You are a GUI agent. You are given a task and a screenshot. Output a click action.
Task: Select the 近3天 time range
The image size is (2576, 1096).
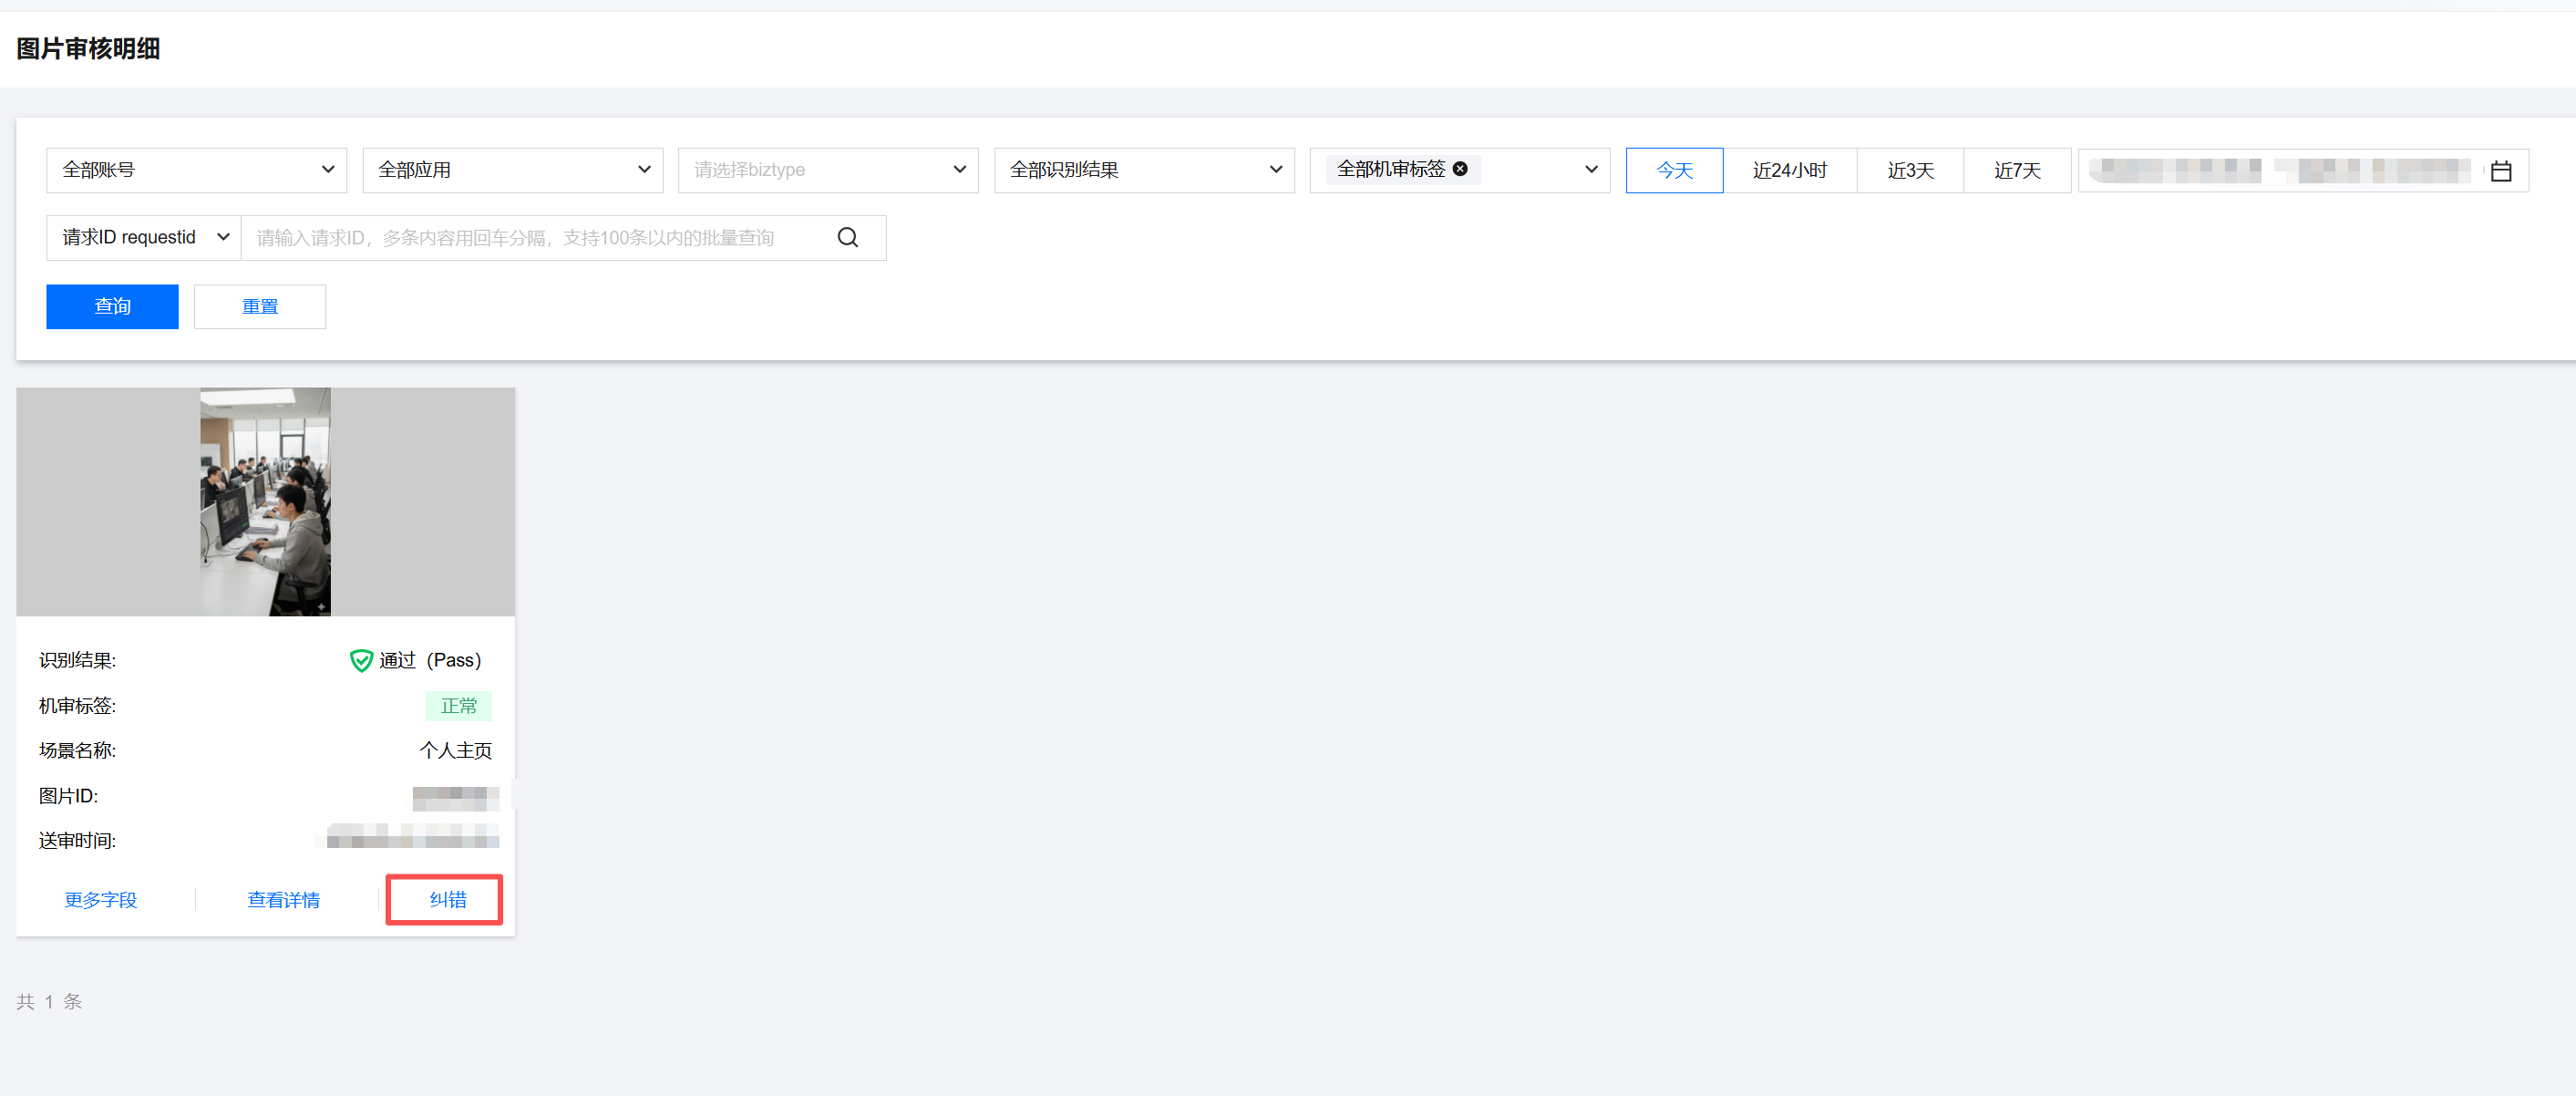coord(1909,170)
